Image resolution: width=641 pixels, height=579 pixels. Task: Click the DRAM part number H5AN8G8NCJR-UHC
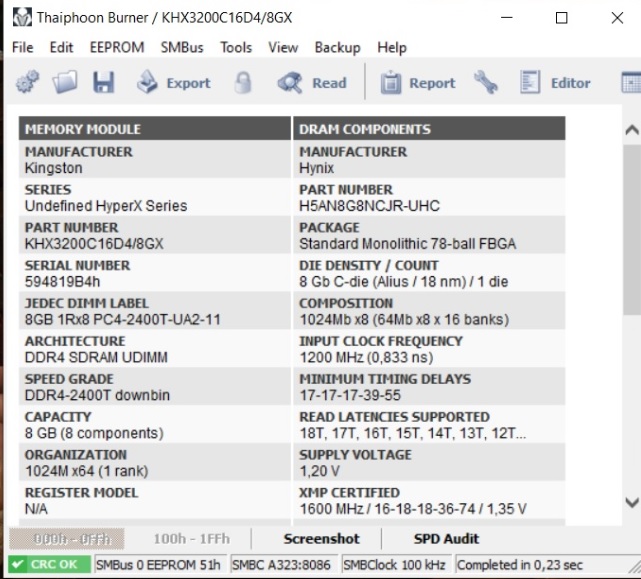[370, 206]
